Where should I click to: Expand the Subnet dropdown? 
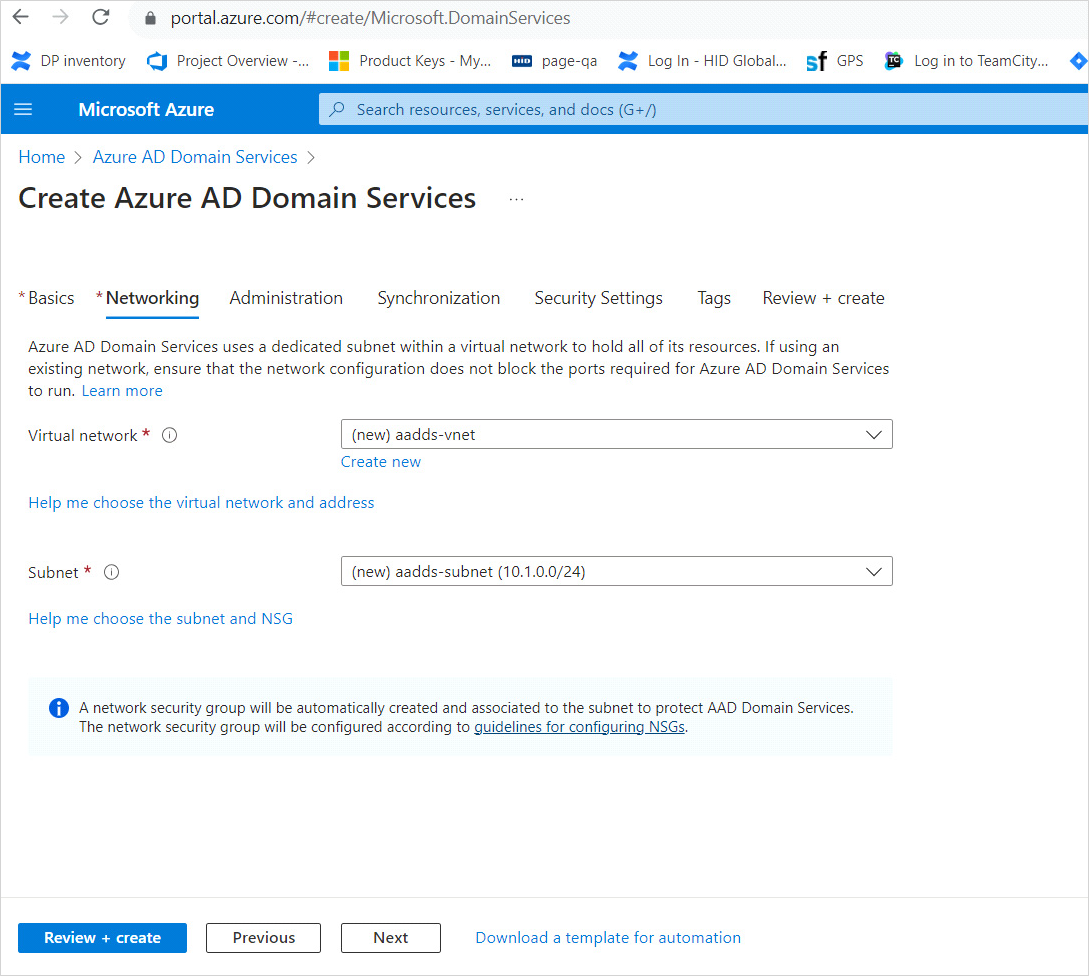tap(616, 571)
